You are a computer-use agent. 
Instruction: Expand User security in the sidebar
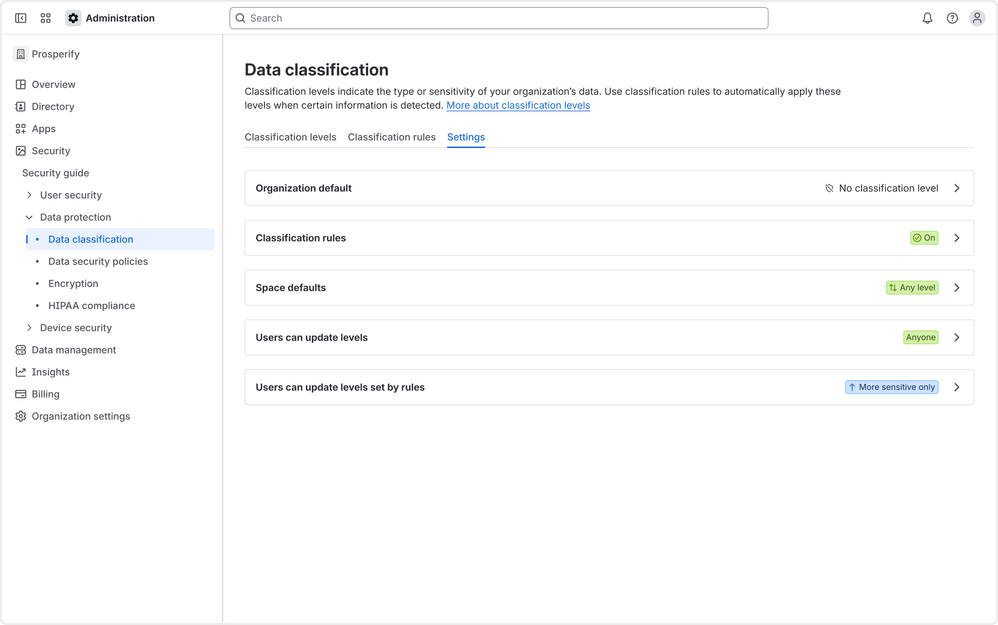[29, 195]
